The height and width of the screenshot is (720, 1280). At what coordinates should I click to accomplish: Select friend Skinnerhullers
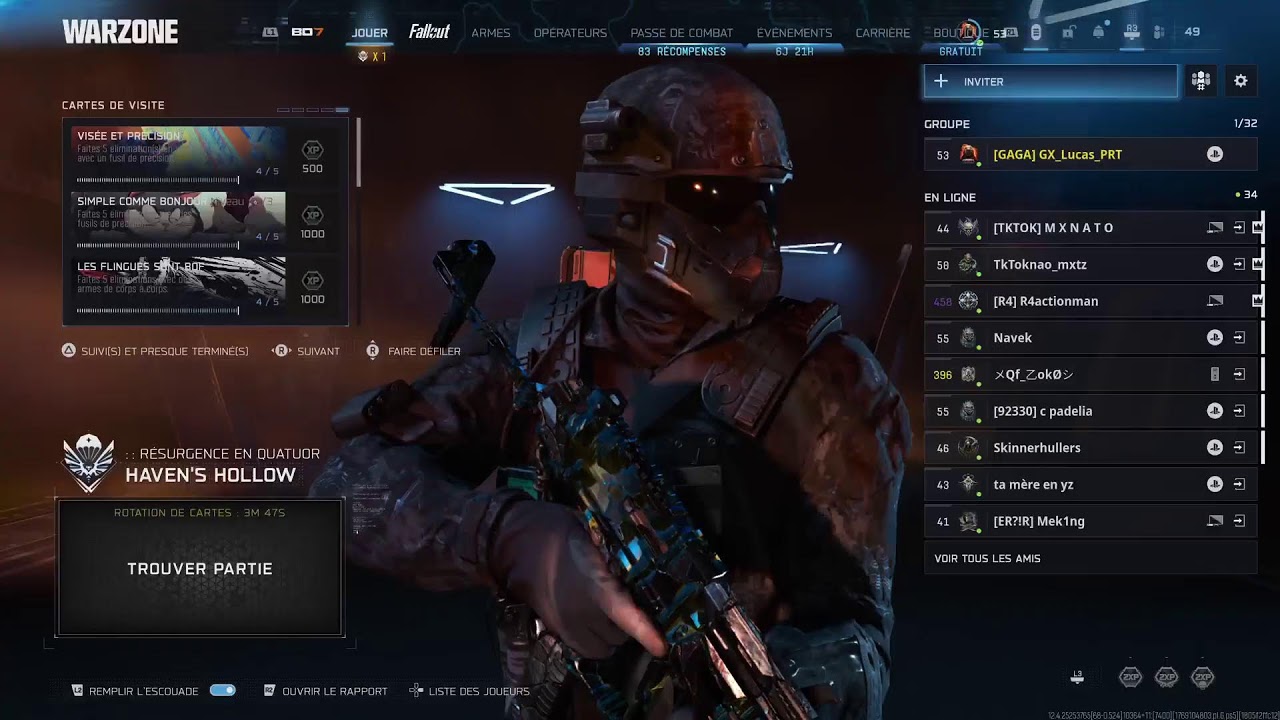point(1090,447)
